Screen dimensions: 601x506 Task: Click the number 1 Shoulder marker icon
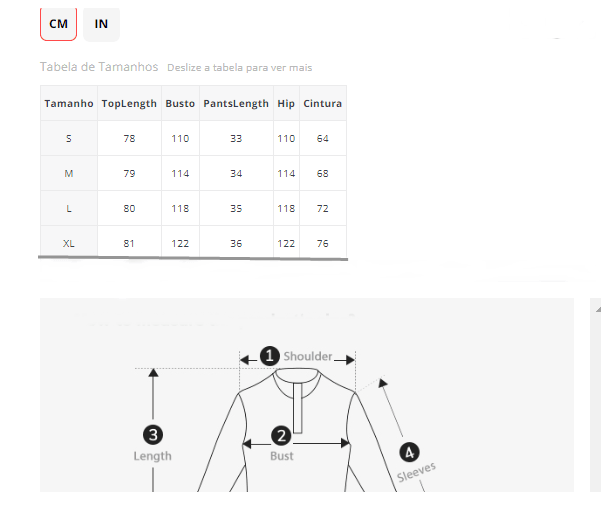[x=269, y=356]
